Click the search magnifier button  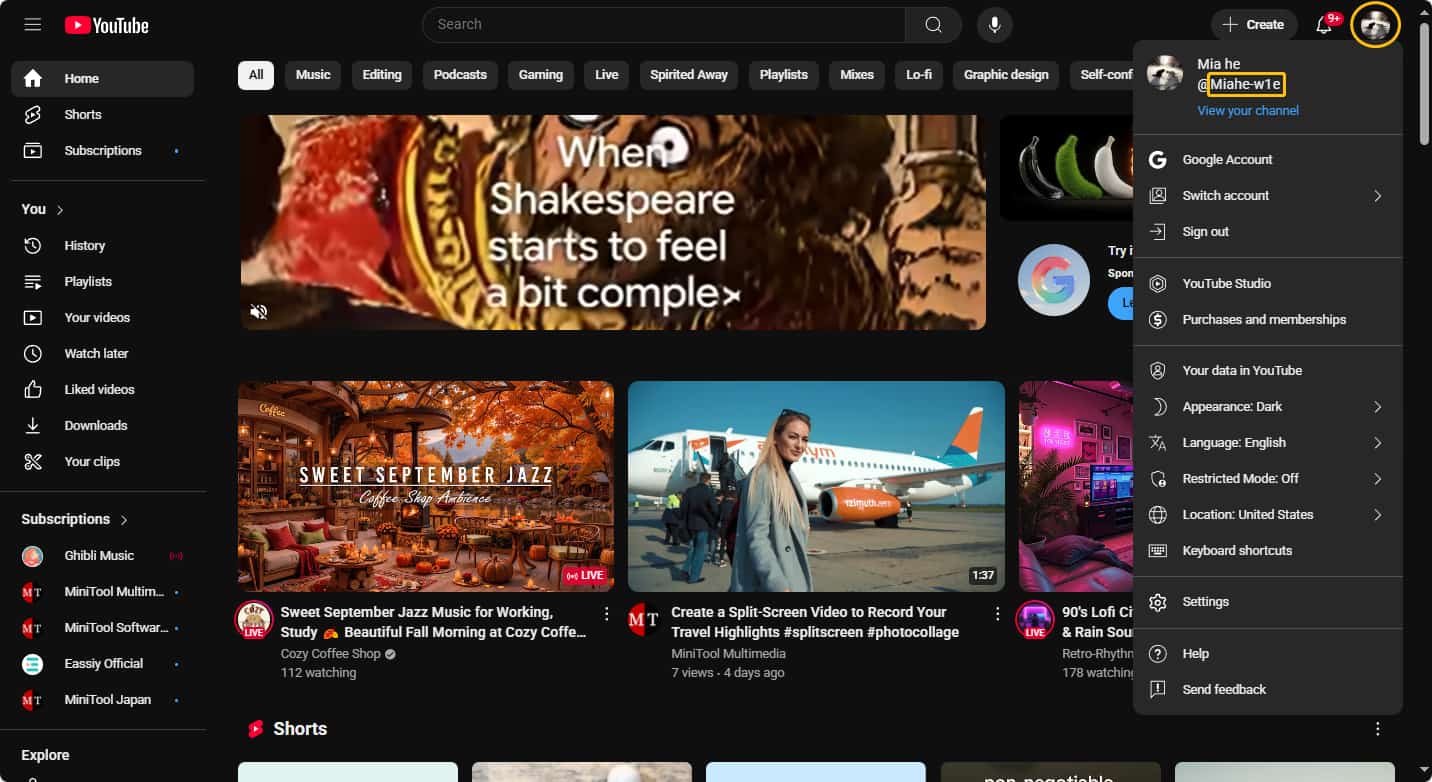[x=933, y=25]
